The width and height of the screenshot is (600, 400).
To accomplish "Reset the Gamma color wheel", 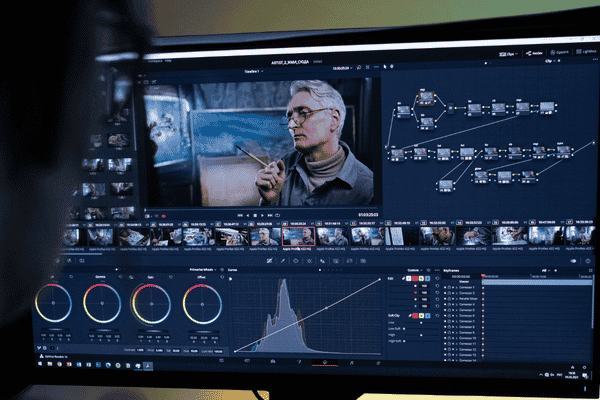I will pos(121,277).
